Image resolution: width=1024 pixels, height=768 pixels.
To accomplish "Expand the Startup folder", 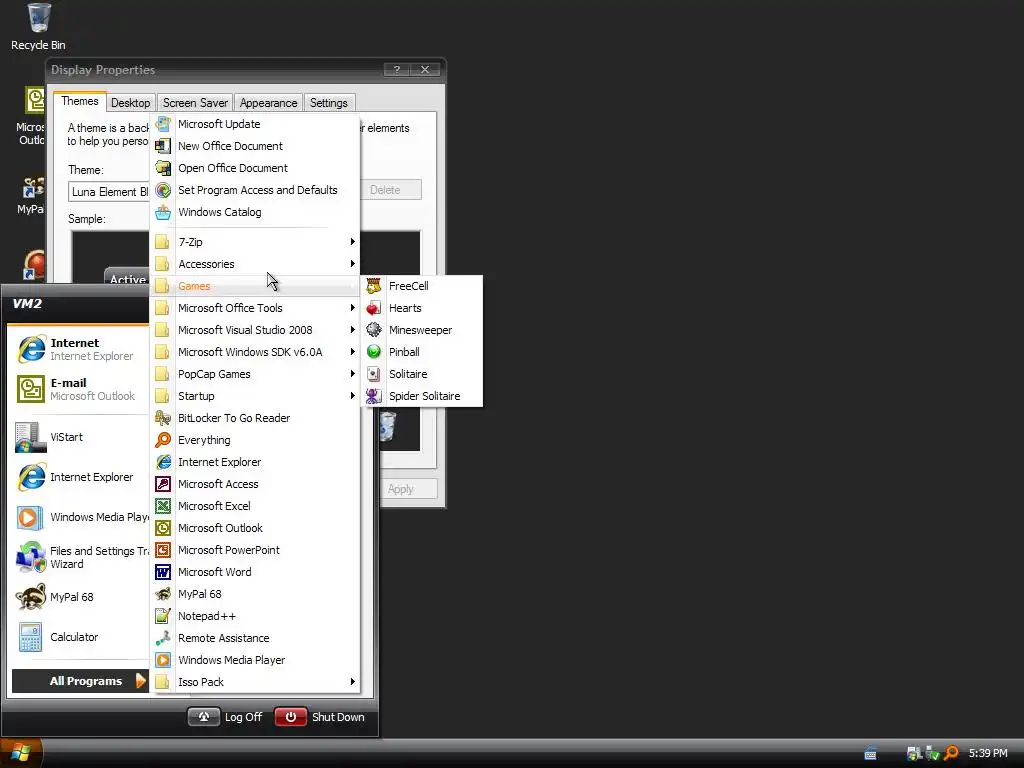I will (255, 396).
